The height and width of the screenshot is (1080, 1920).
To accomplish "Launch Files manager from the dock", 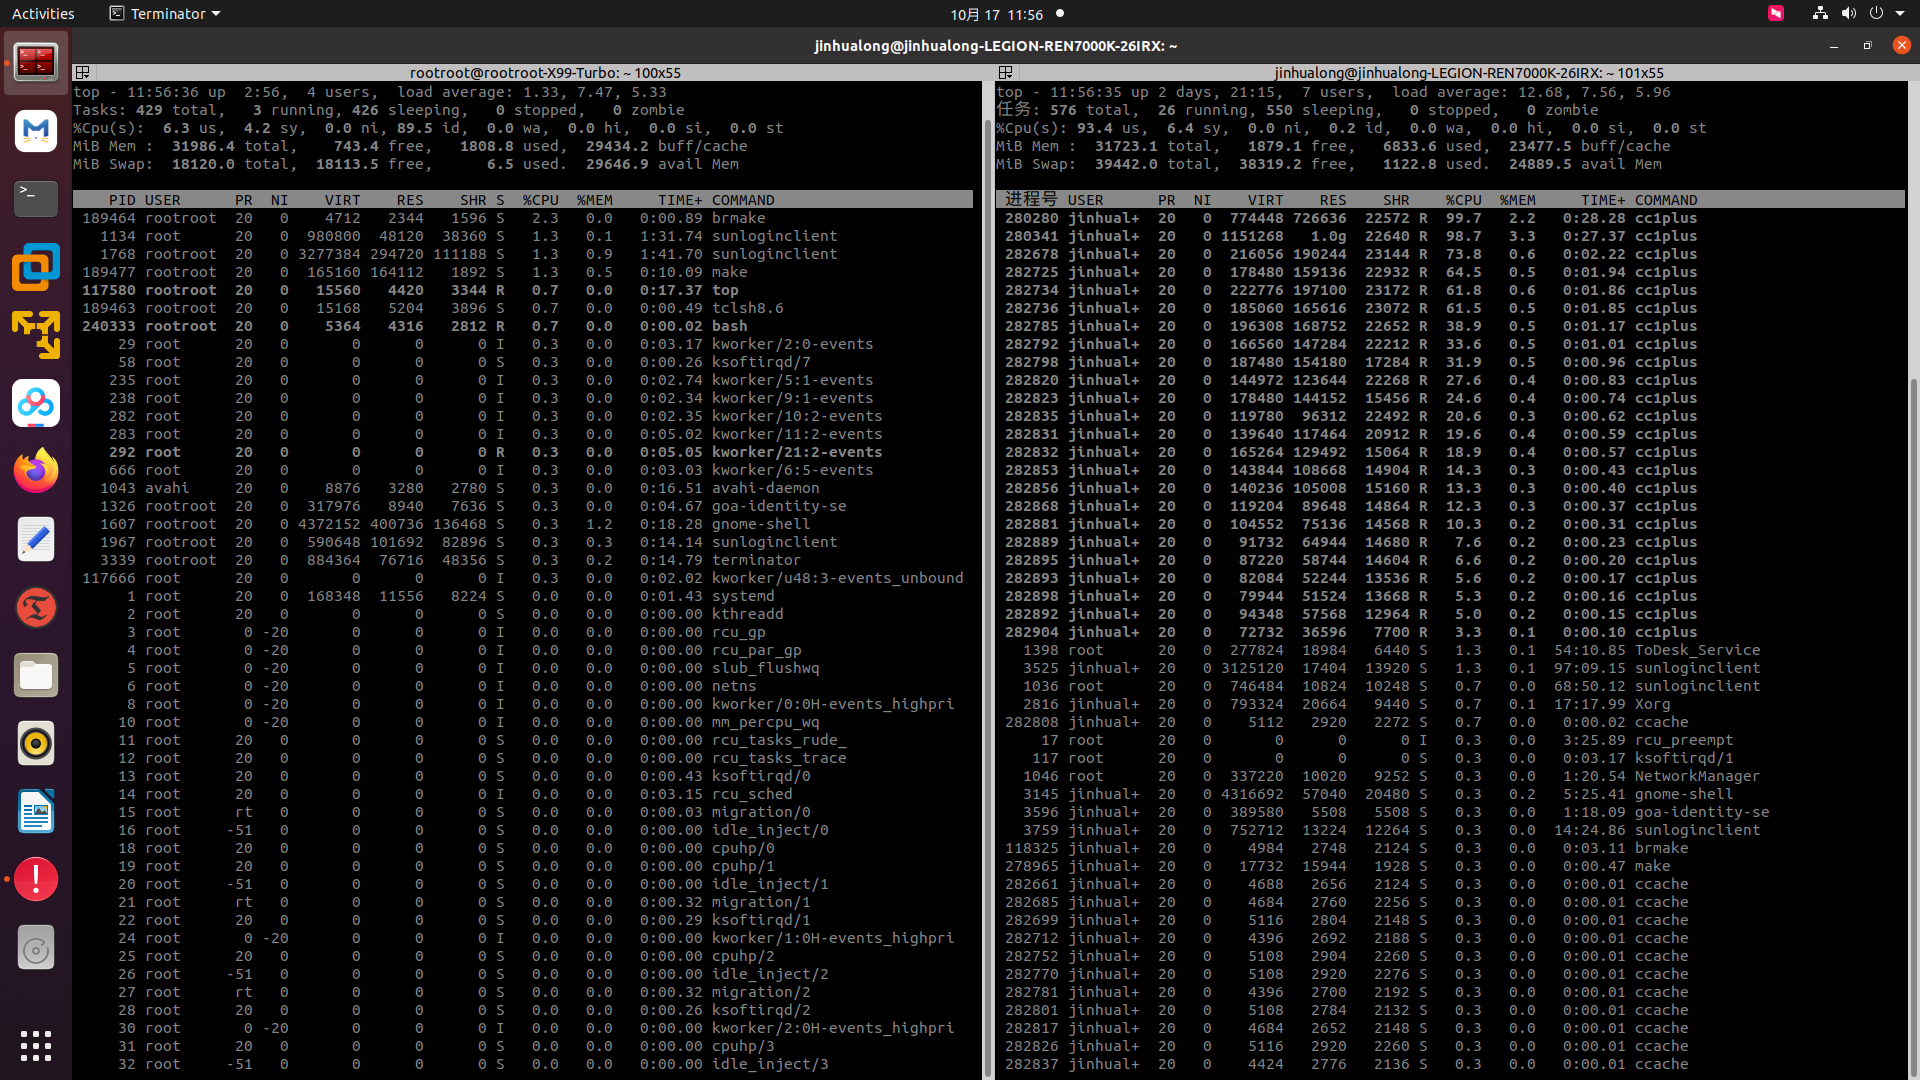I will (36, 676).
